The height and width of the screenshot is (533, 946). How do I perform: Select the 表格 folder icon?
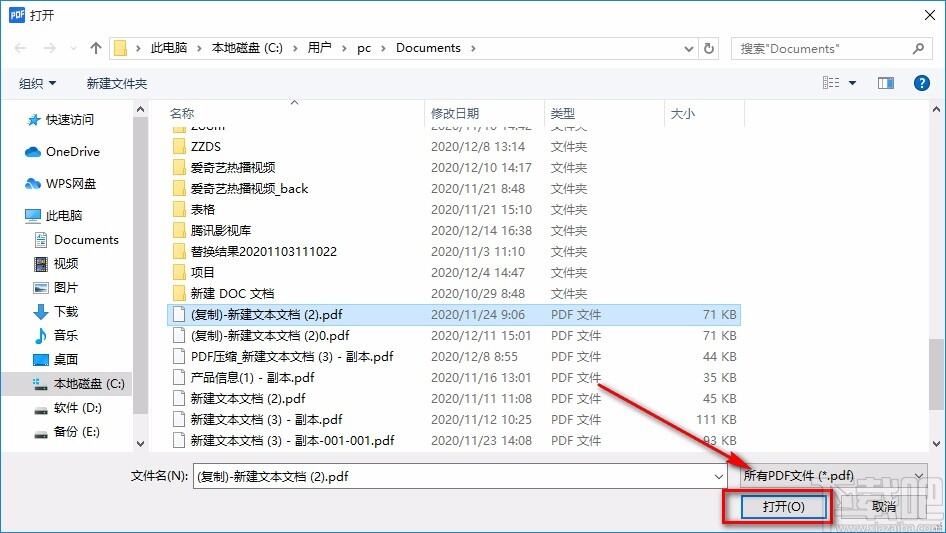(x=179, y=209)
